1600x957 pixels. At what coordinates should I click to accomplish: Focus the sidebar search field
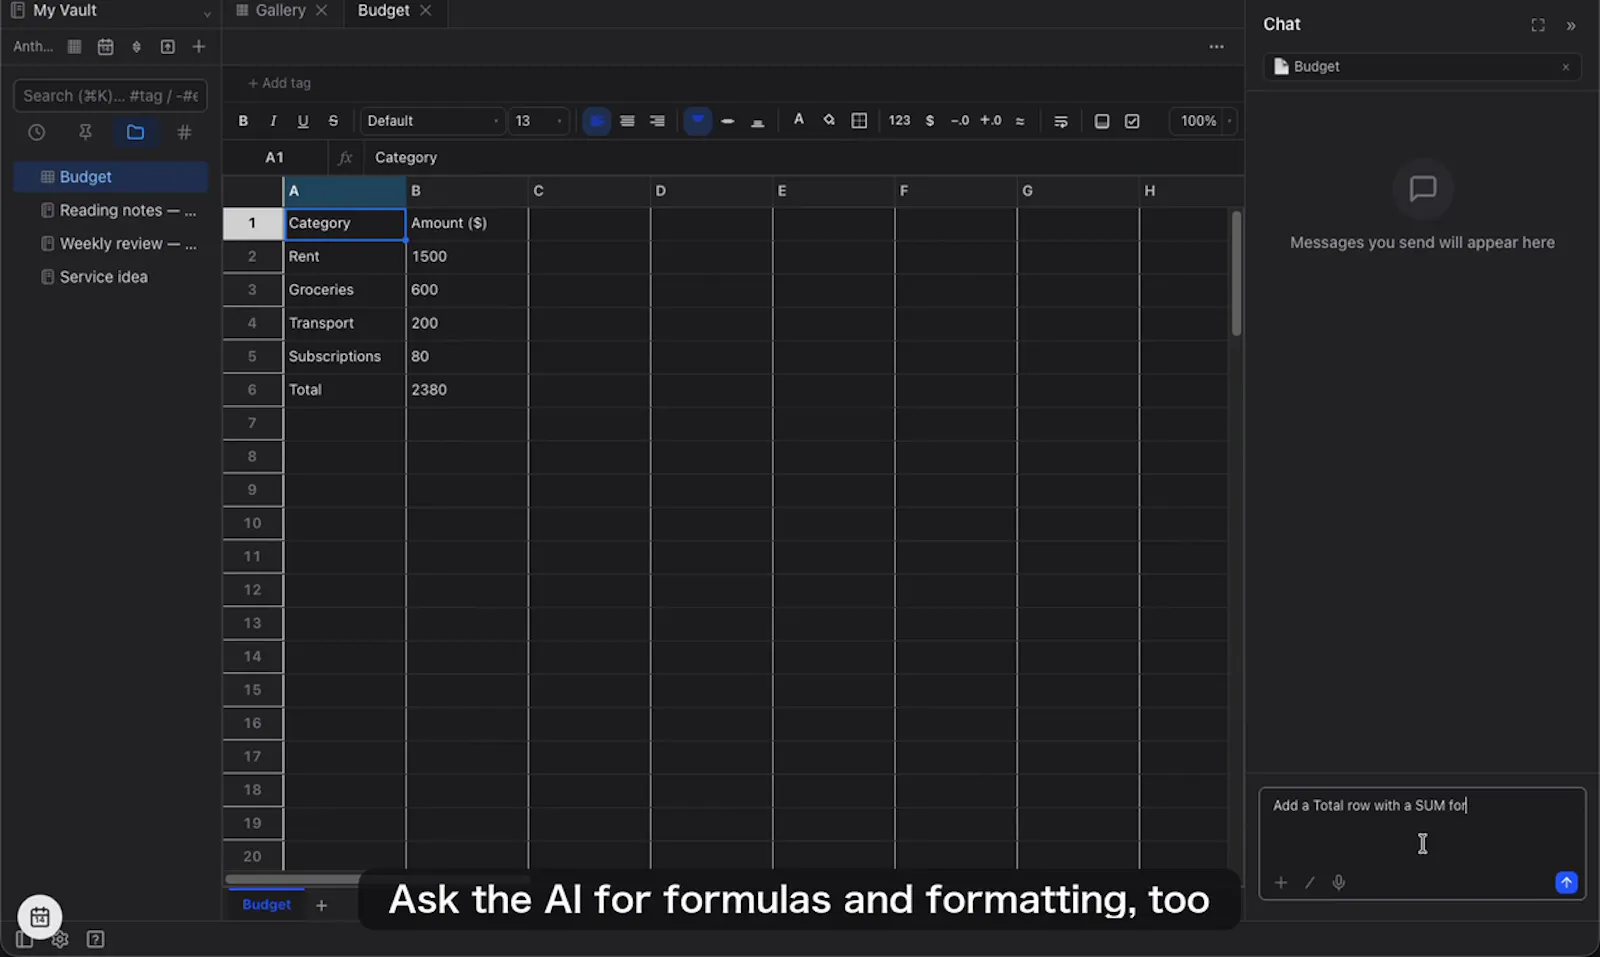pyautogui.click(x=110, y=96)
